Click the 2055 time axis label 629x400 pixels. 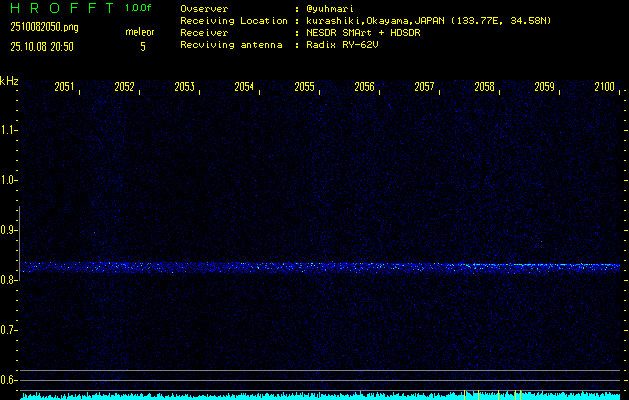point(304,87)
